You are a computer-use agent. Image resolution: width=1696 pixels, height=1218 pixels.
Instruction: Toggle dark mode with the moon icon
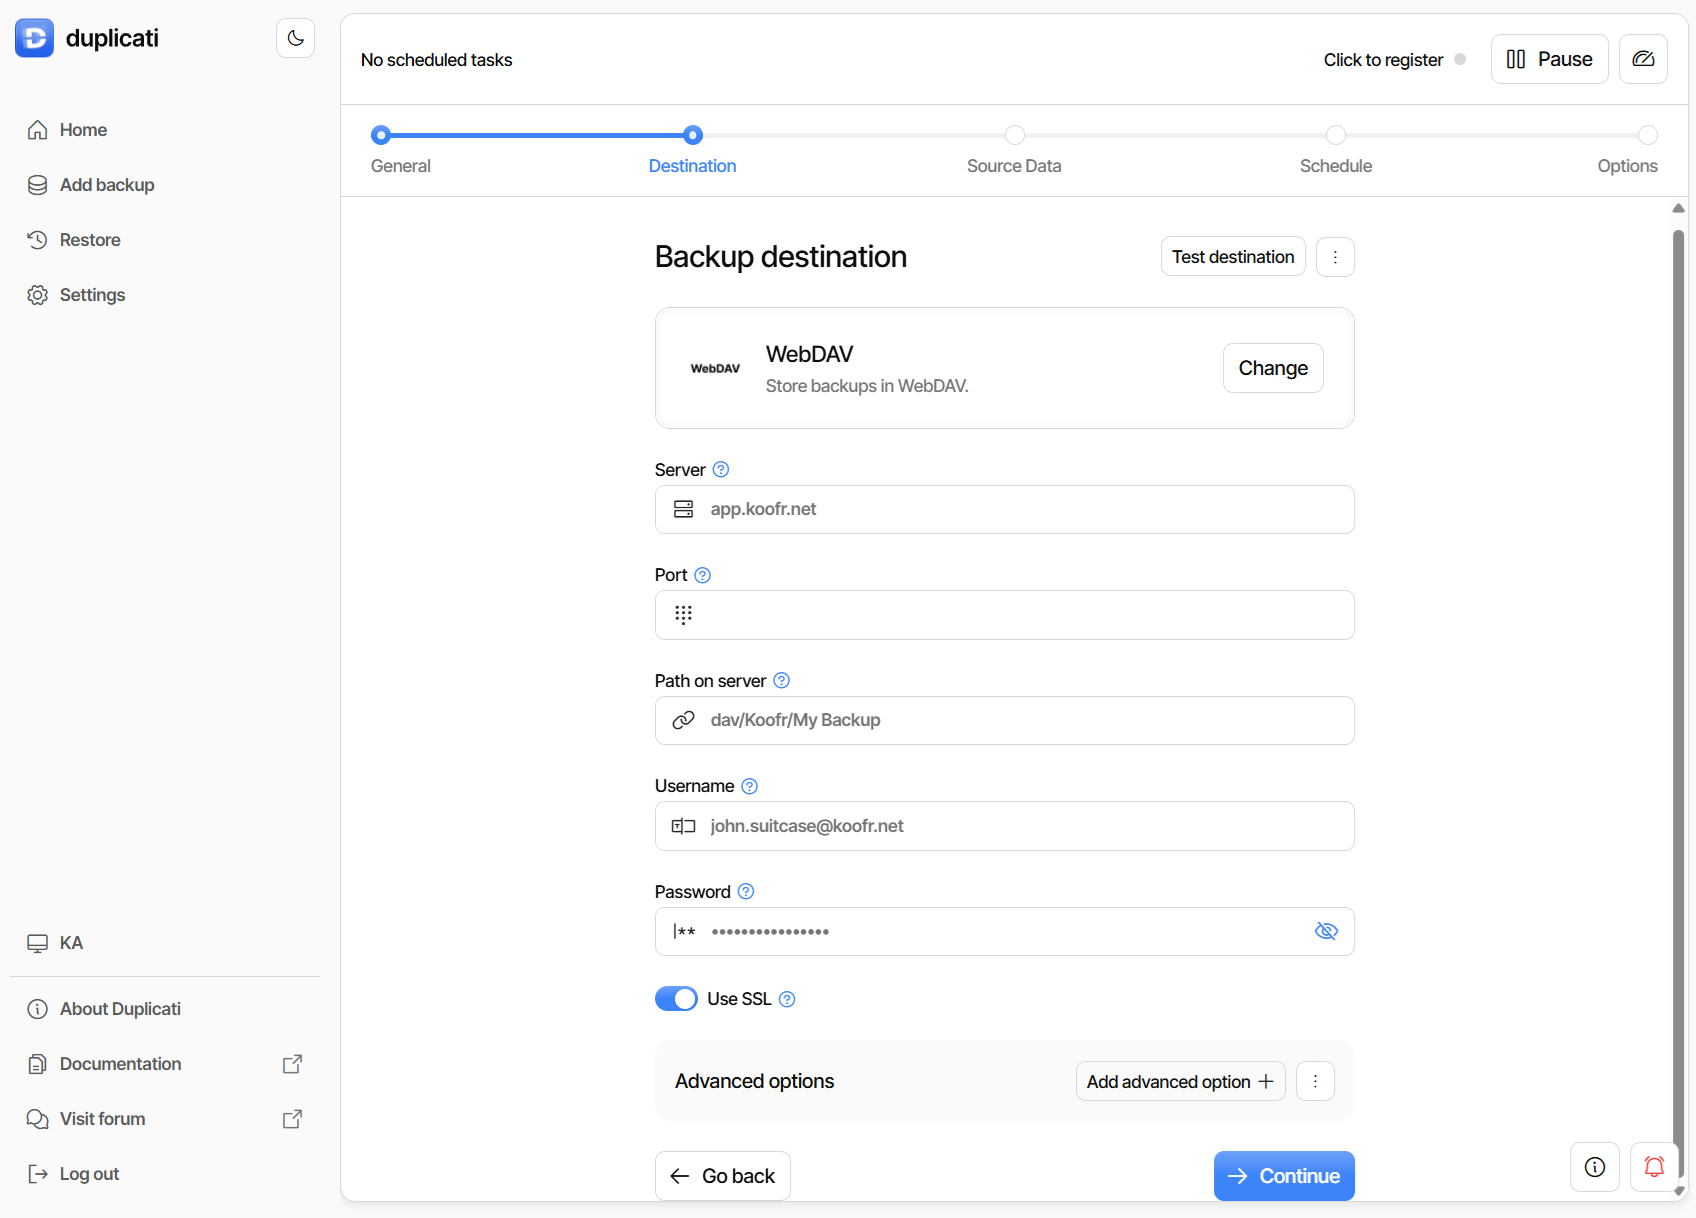coord(294,37)
